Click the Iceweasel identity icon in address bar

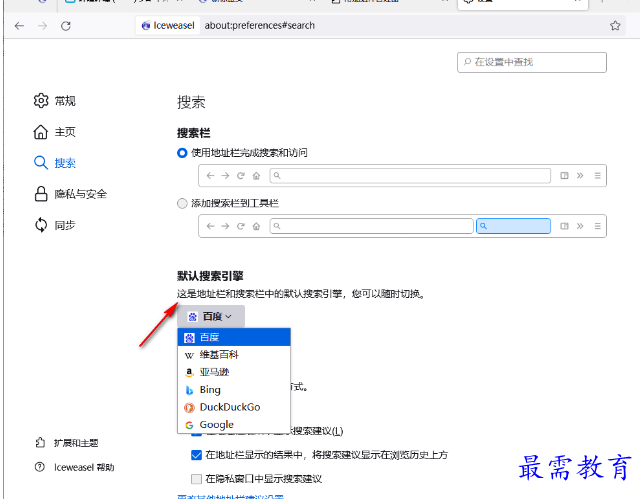coord(146,26)
